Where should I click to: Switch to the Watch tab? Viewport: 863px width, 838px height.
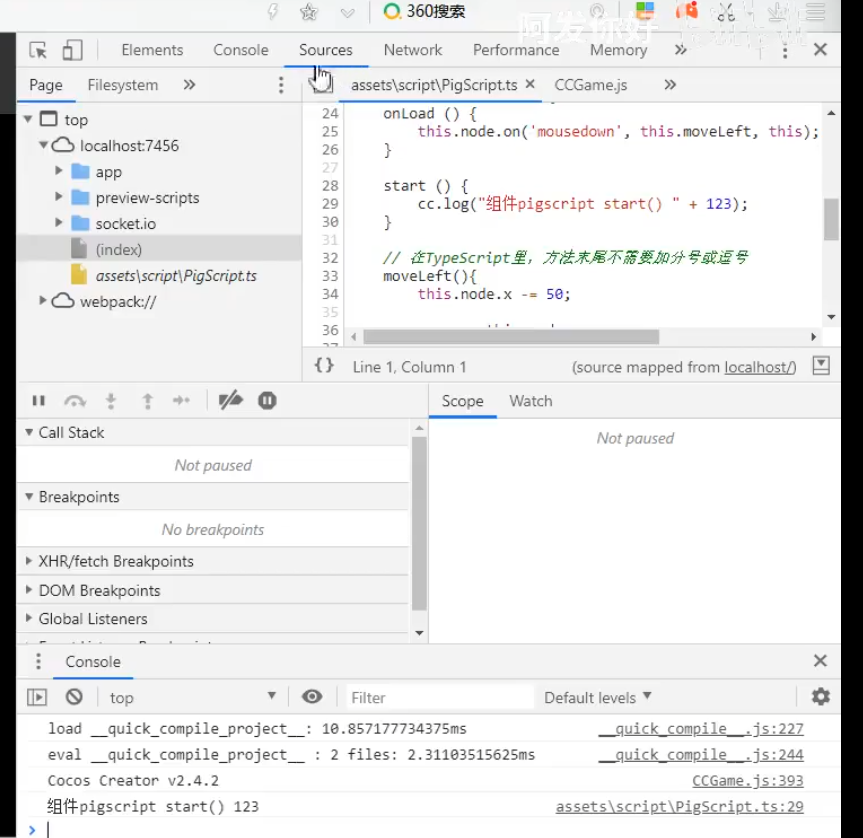531,401
